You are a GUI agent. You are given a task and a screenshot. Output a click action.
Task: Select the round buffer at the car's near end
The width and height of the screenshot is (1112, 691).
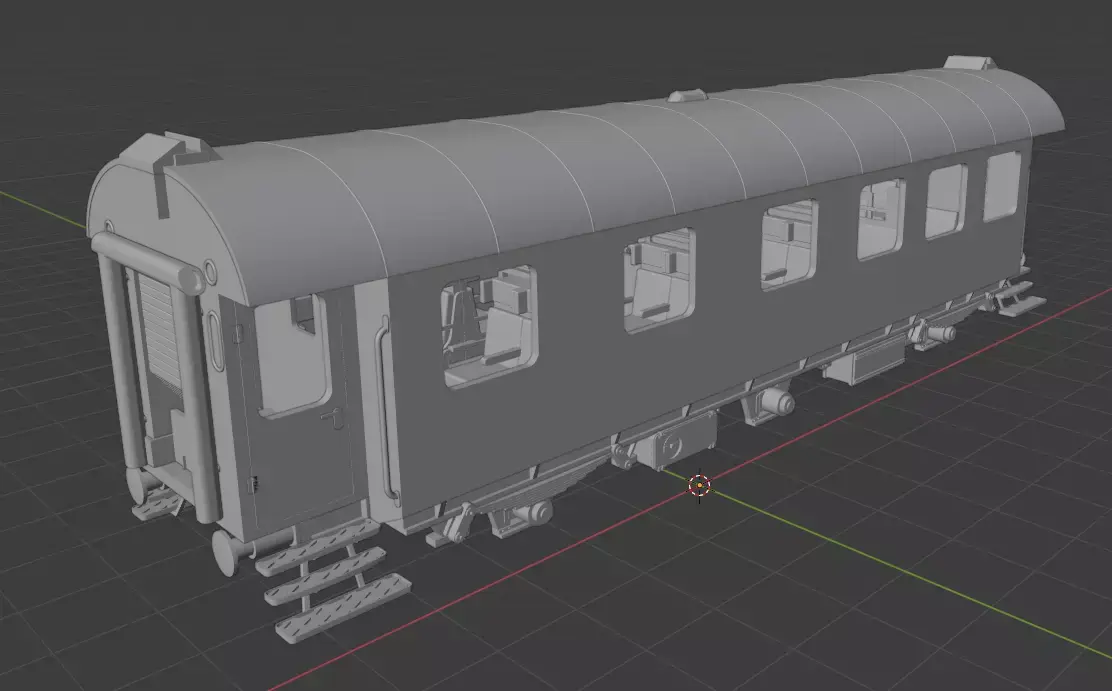click(x=227, y=551)
